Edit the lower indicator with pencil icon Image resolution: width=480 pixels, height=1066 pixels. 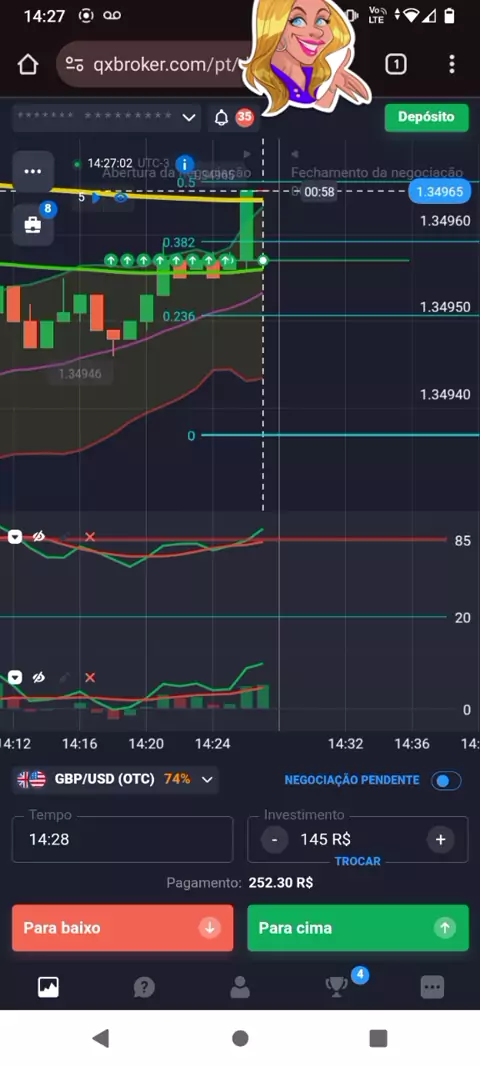[x=65, y=677]
